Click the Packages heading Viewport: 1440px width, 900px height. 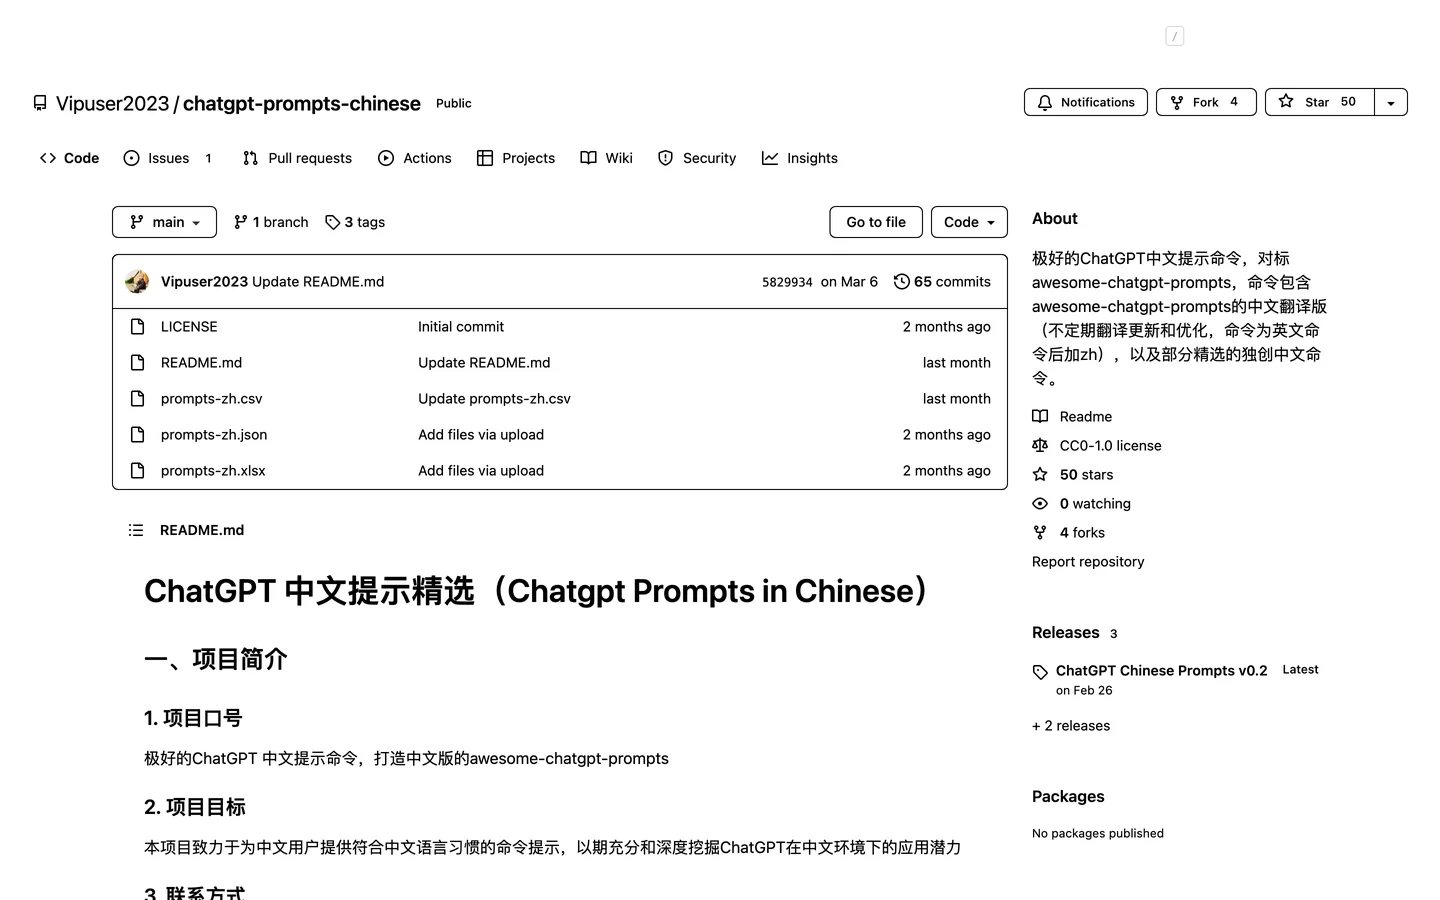click(x=1068, y=797)
